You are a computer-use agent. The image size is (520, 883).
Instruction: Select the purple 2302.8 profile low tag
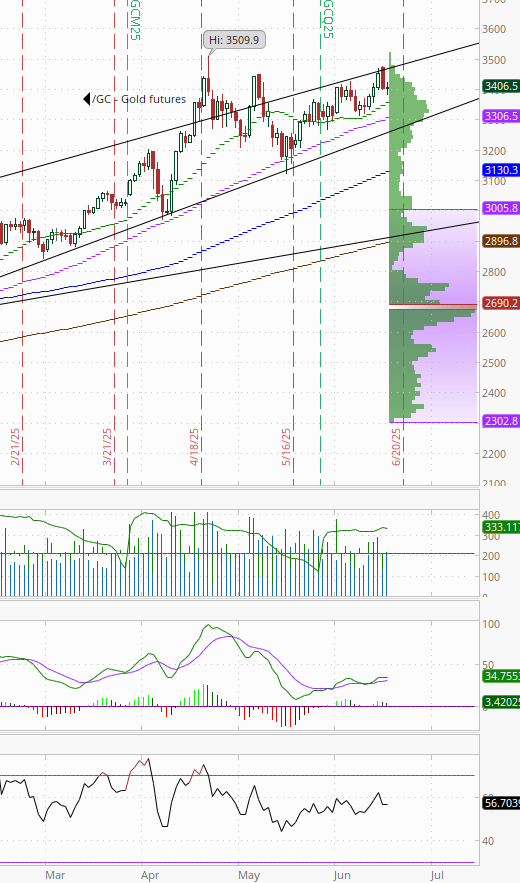(x=500, y=420)
